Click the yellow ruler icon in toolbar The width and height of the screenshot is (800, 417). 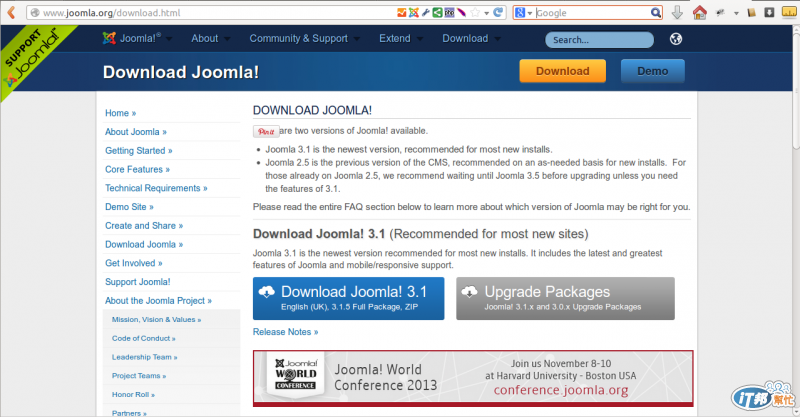[789, 12]
